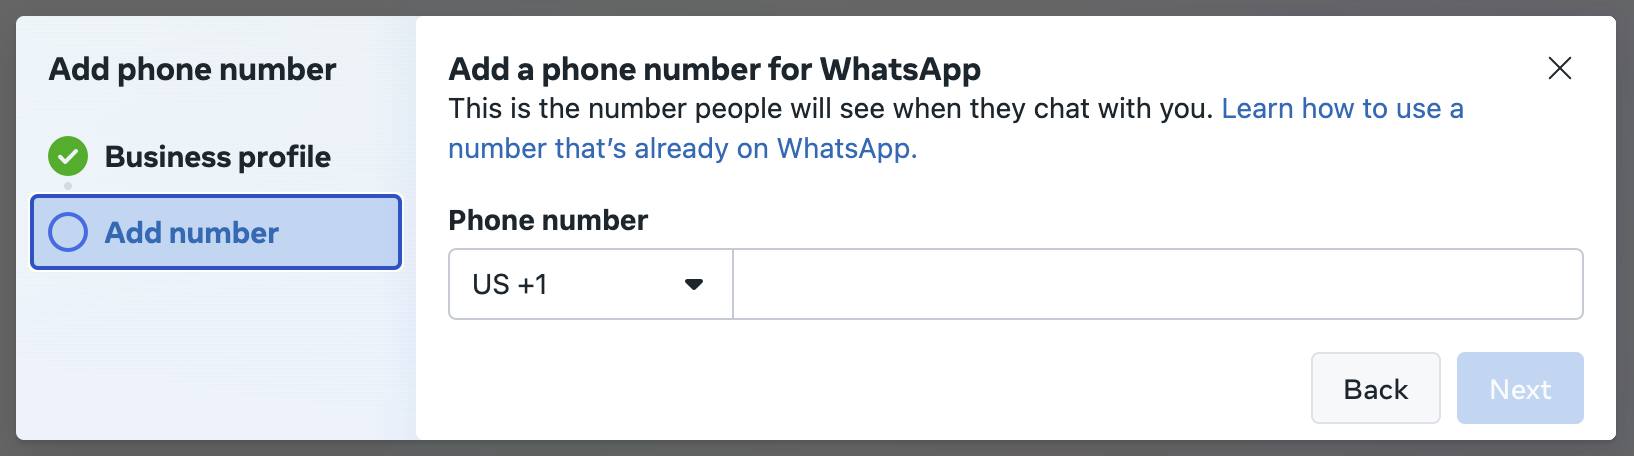1634x456 pixels.
Task: Click the 'Add a phone number for WhatsApp' heading
Action: point(714,69)
